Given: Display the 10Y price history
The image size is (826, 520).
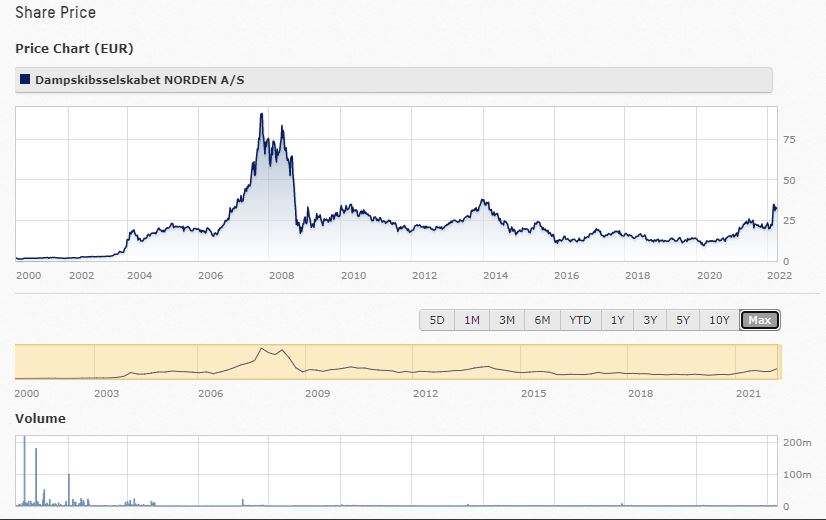Looking at the screenshot, I should 719,320.
